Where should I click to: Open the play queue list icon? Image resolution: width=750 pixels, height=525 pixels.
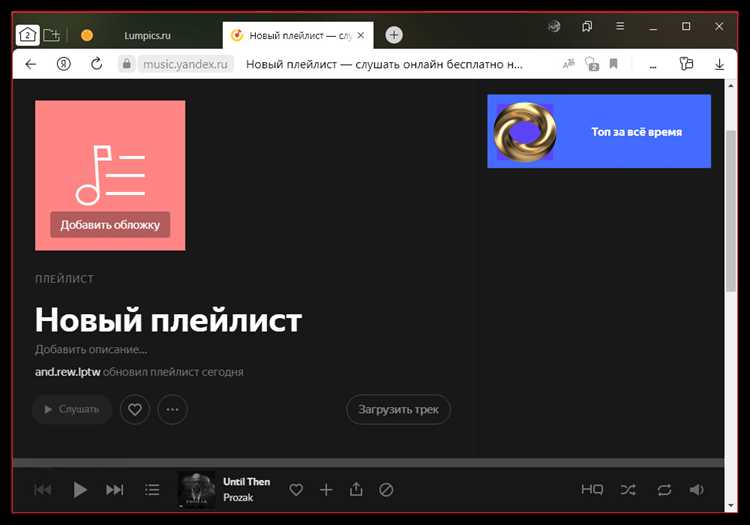coord(152,490)
